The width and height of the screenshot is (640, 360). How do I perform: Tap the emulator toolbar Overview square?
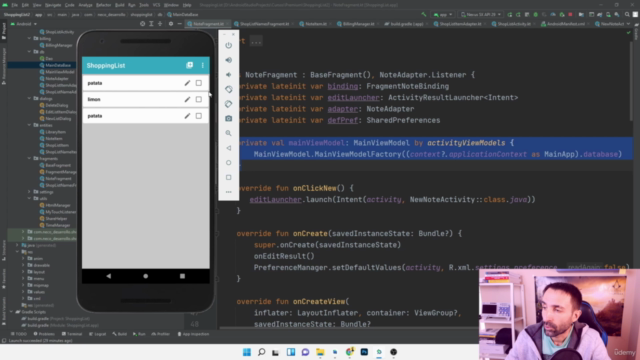click(229, 177)
